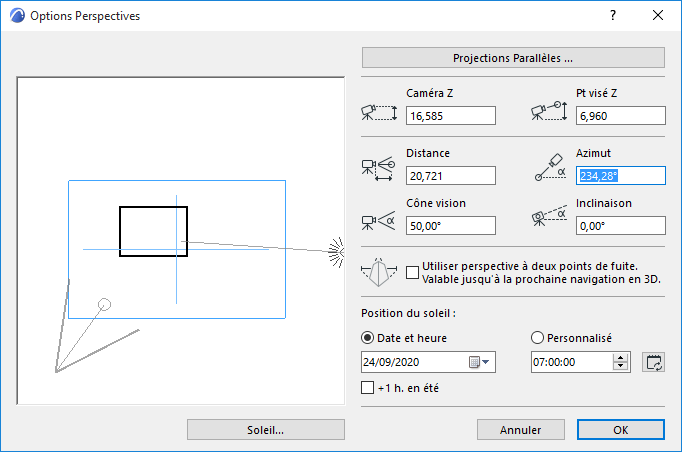Viewport: 682px width, 452px height.
Task: Choose the Personnalisé sun position option
Action: pos(538,338)
